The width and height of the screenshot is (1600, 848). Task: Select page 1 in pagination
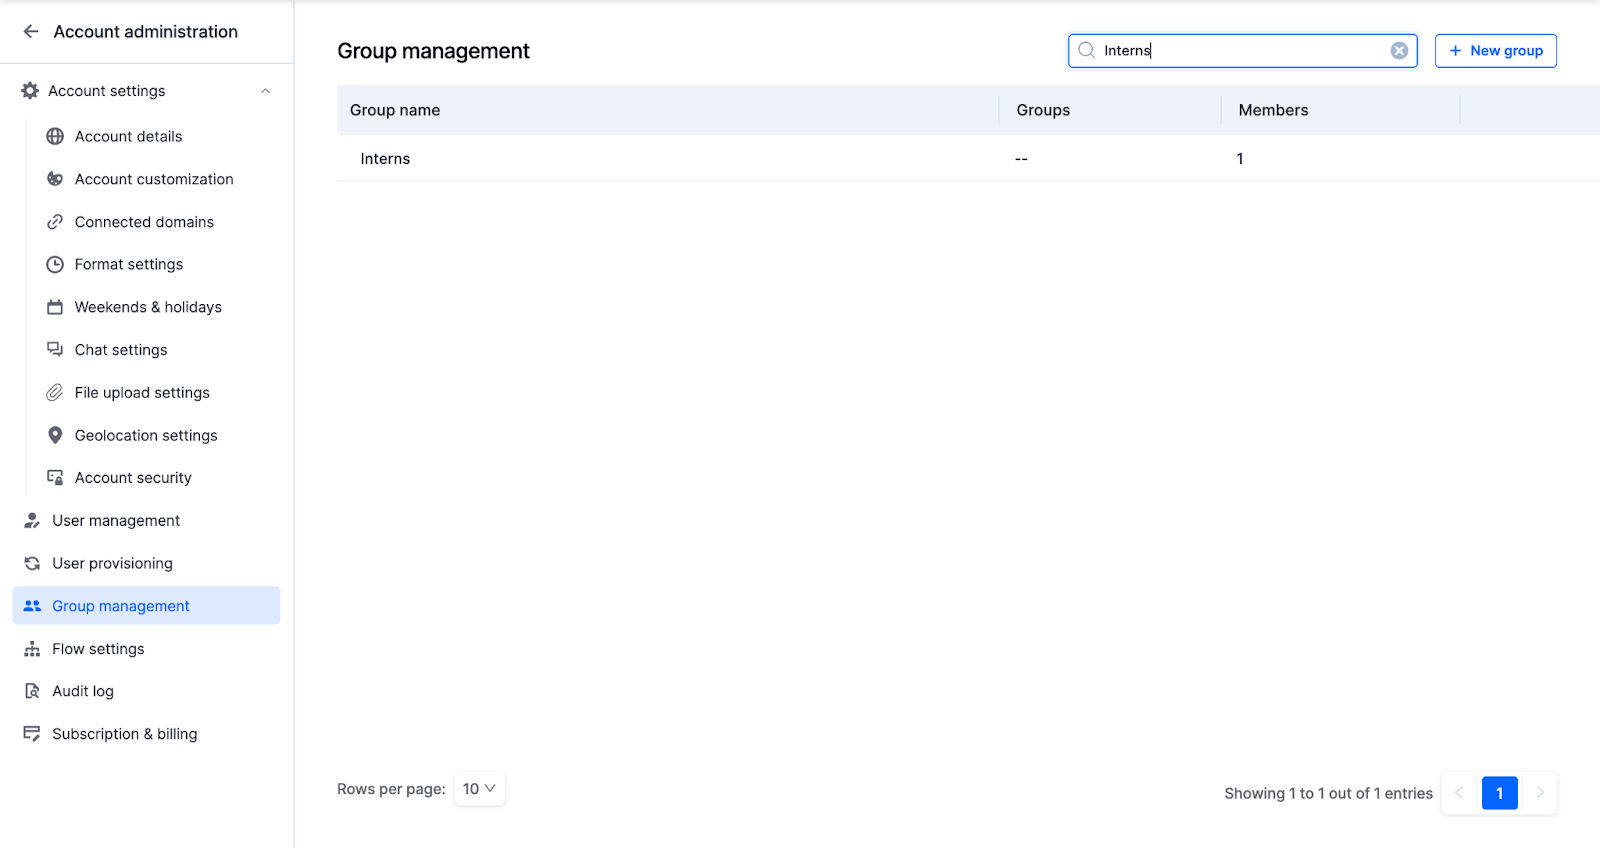(1499, 793)
